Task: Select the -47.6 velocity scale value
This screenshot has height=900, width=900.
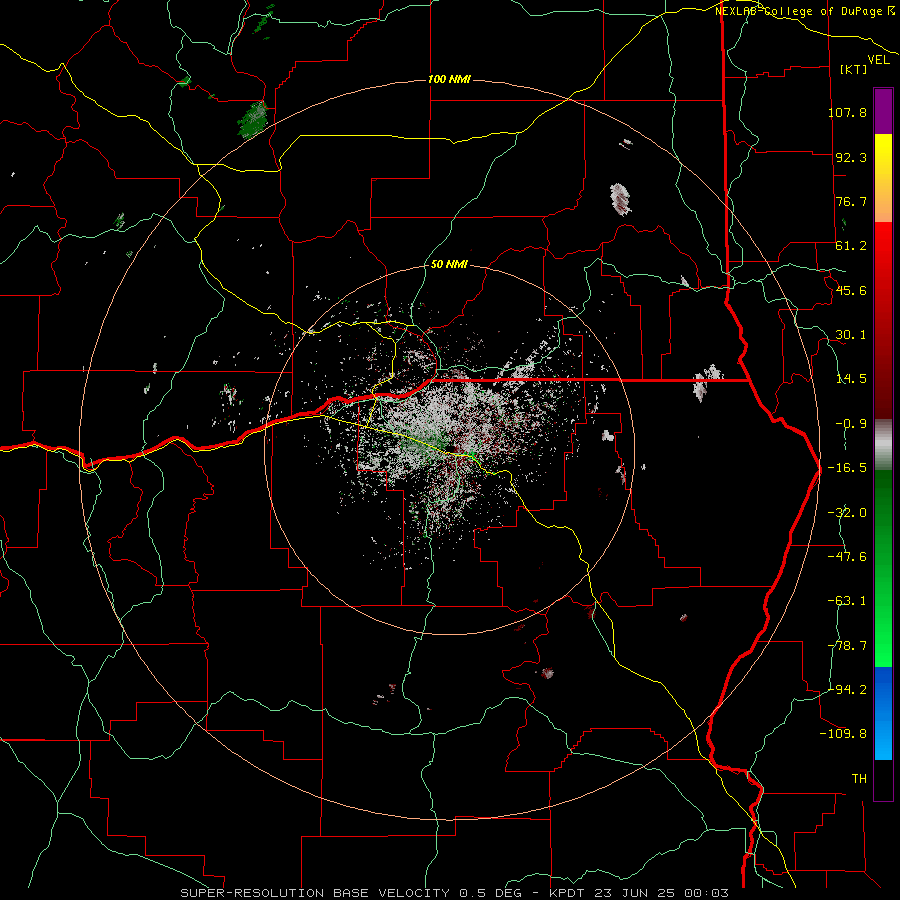Action: 847,557
